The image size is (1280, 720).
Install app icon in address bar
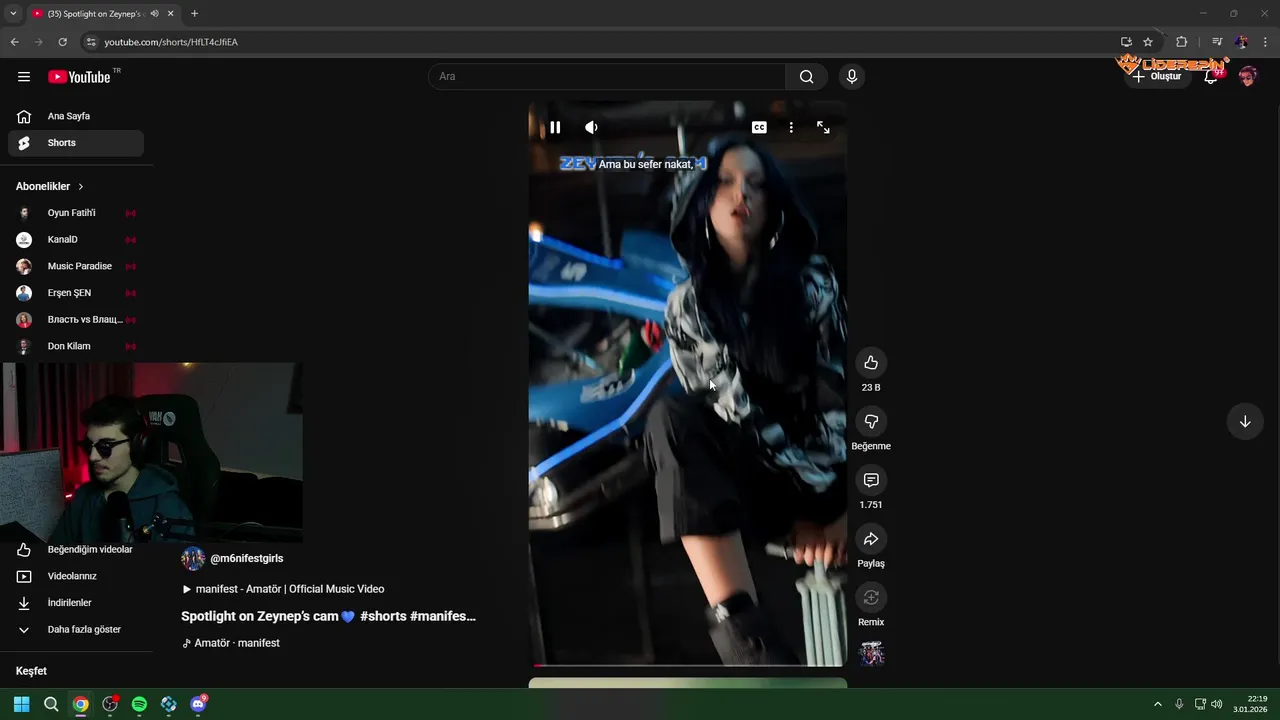click(x=1126, y=42)
